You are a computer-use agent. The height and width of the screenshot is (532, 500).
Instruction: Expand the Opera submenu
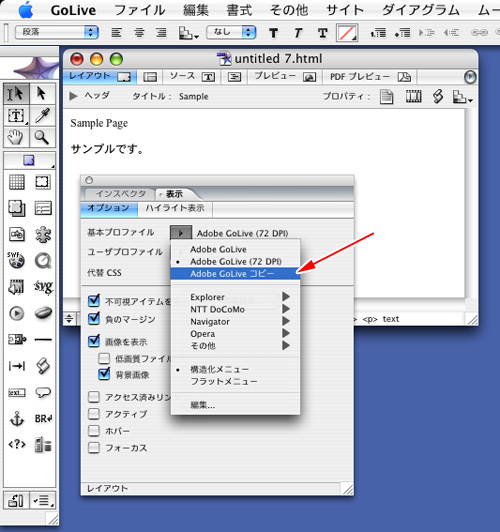click(235, 334)
